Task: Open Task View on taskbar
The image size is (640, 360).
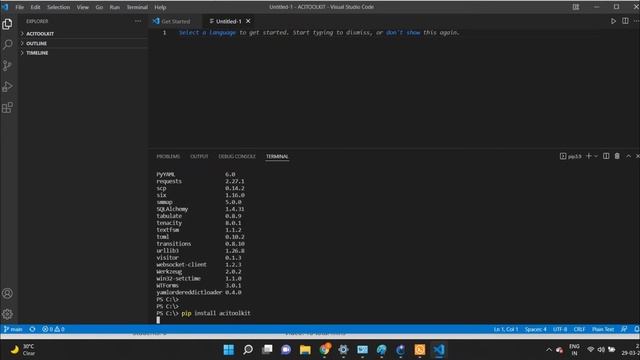Action: 267,350
